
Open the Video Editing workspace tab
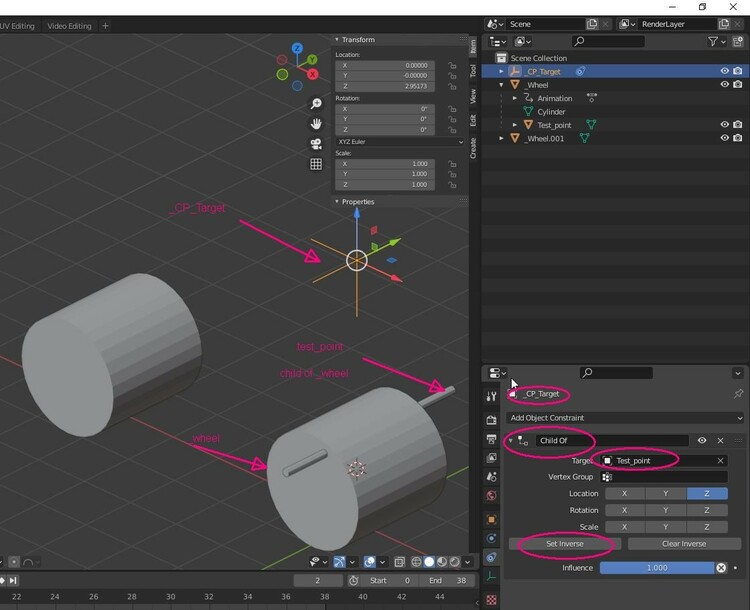click(69, 25)
